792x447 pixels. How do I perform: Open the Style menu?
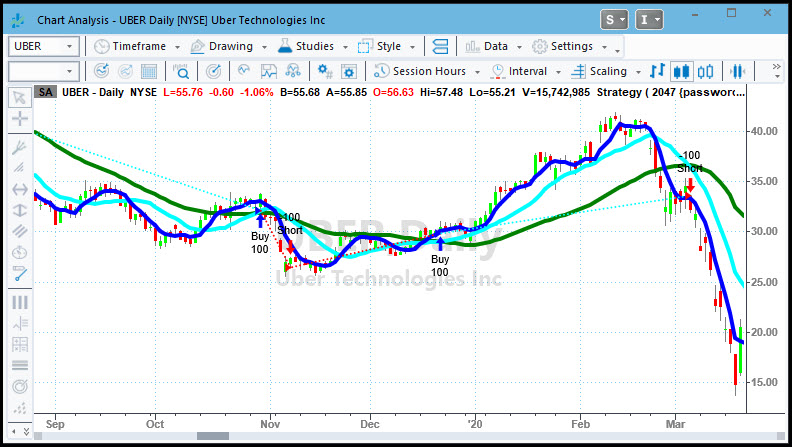pyautogui.click(x=380, y=46)
